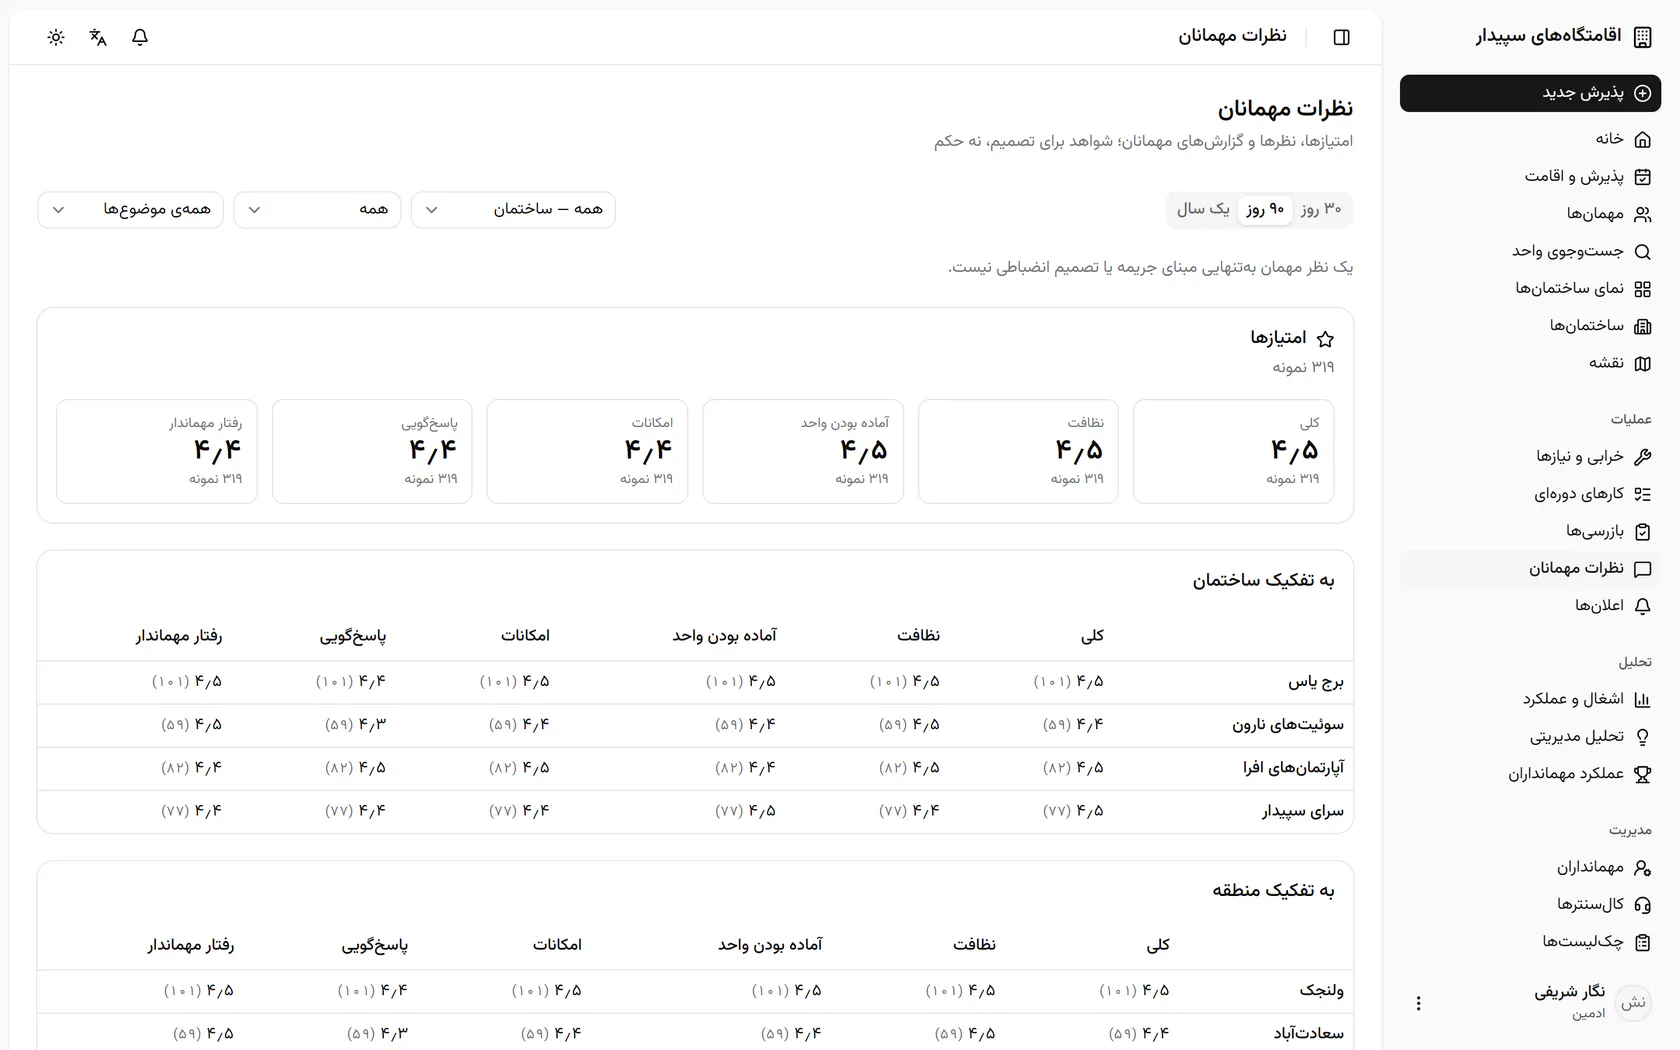Open اعلان‌ها in the sidebar
The image size is (1680, 1050).
coord(1530,606)
